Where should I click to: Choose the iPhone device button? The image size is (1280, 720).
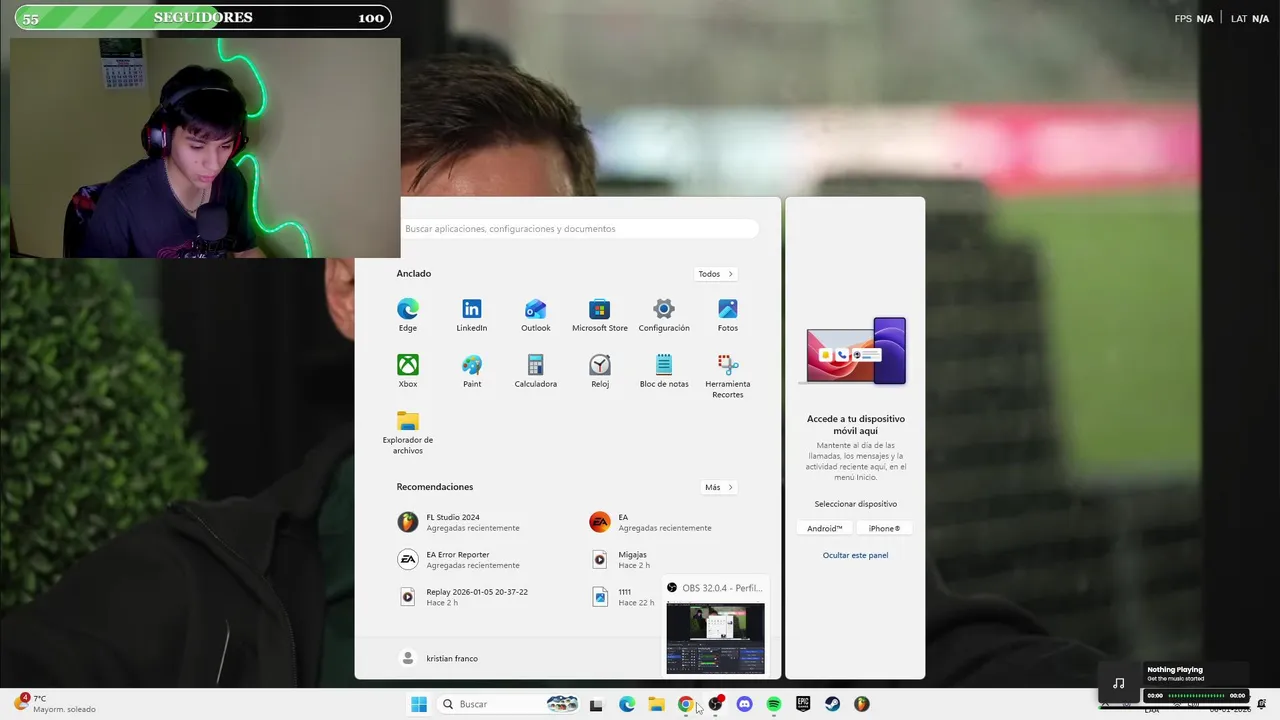tap(884, 528)
